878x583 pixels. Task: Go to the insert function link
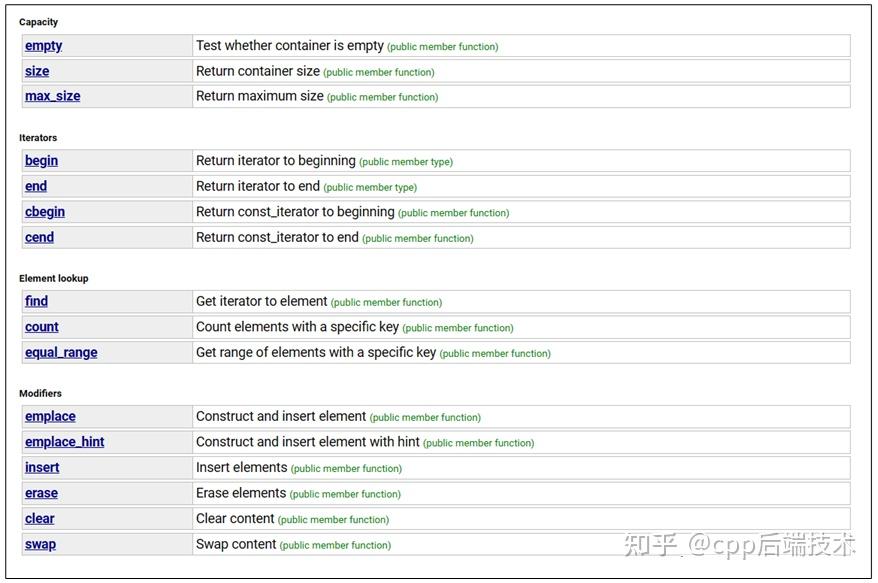click(x=42, y=467)
